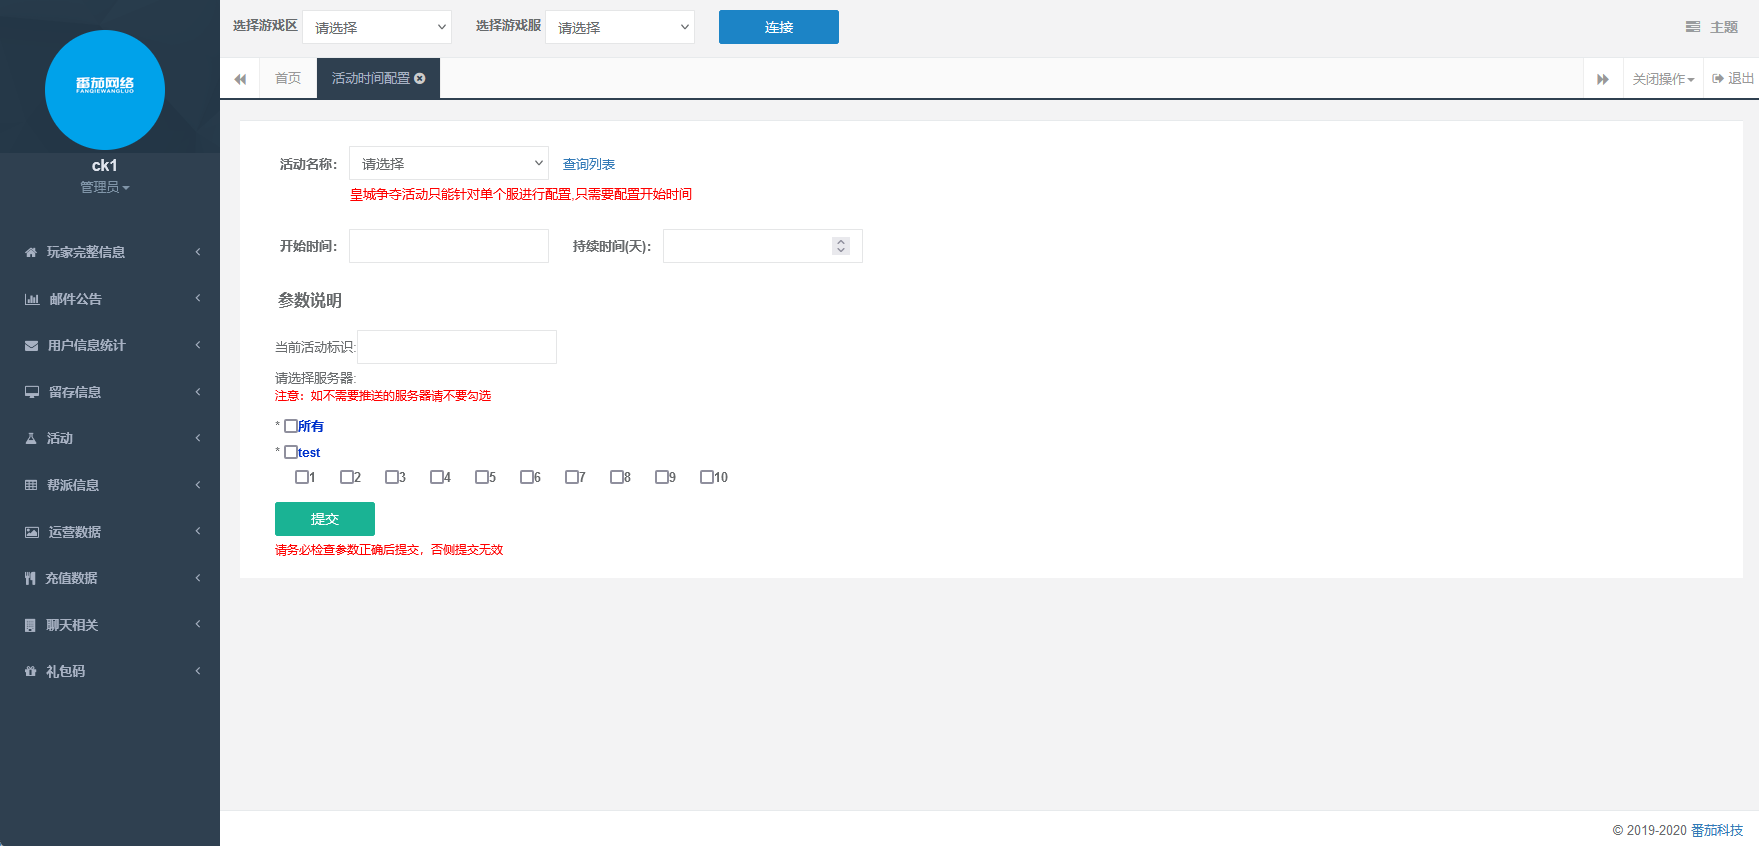Check server 5 checkbox
The width and height of the screenshot is (1759, 846).
(x=482, y=477)
